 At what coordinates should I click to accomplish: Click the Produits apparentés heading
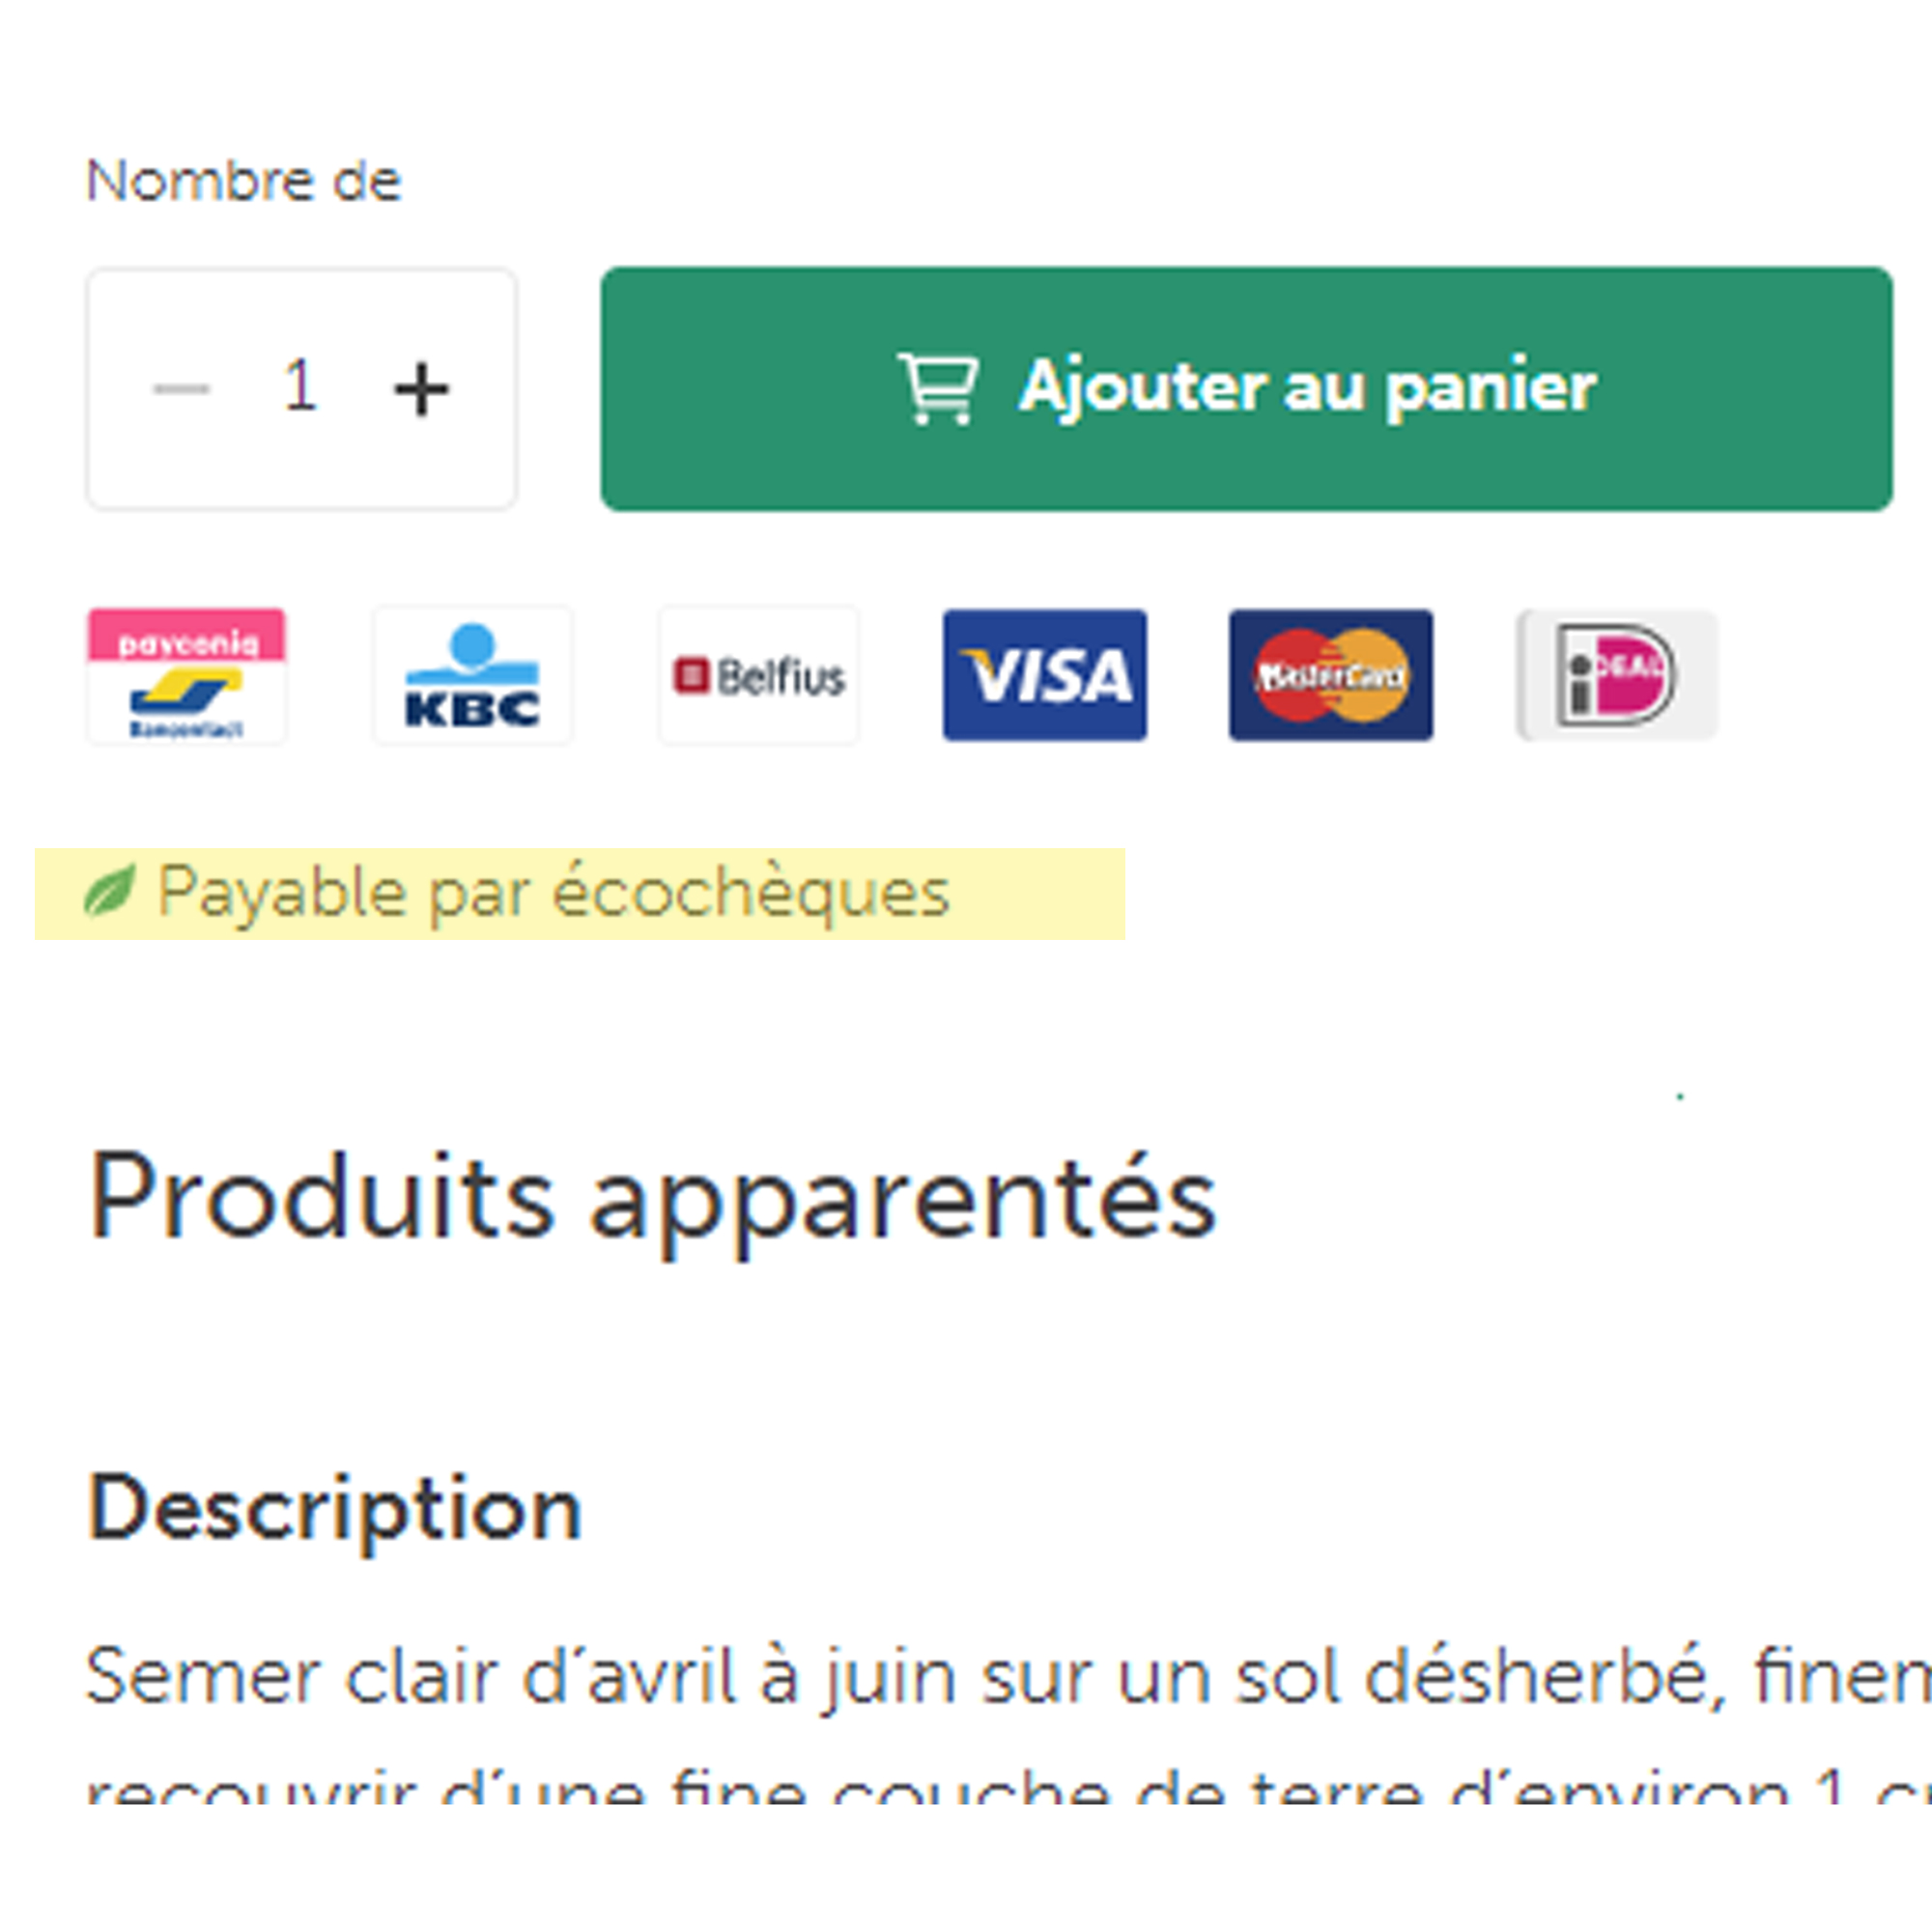pyautogui.click(x=650, y=1196)
